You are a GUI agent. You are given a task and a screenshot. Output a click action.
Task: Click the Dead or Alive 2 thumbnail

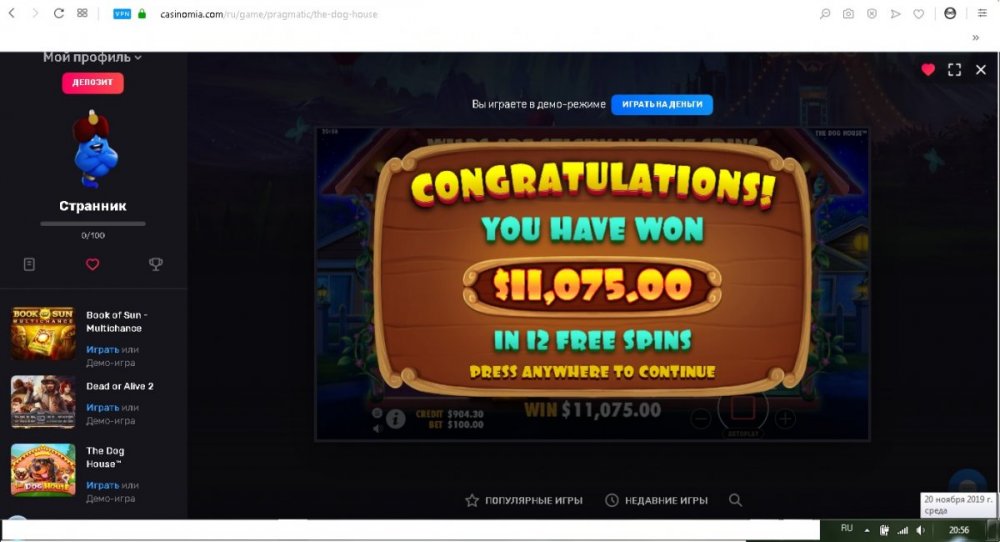click(x=43, y=402)
